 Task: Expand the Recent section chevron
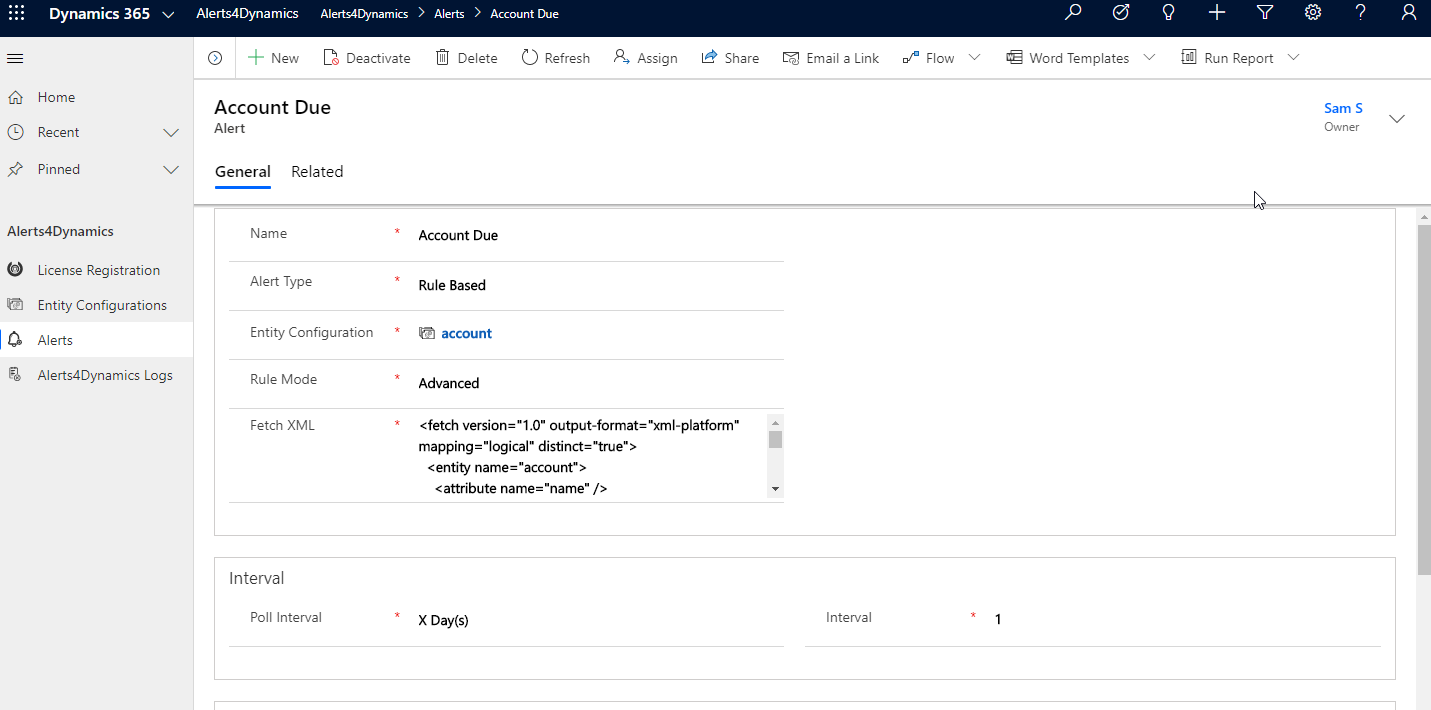tap(171, 133)
